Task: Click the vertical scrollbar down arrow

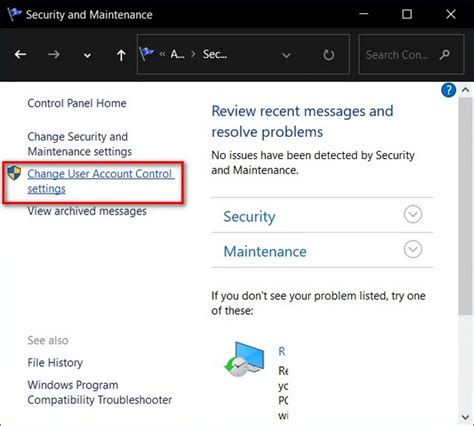Action: (465, 417)
